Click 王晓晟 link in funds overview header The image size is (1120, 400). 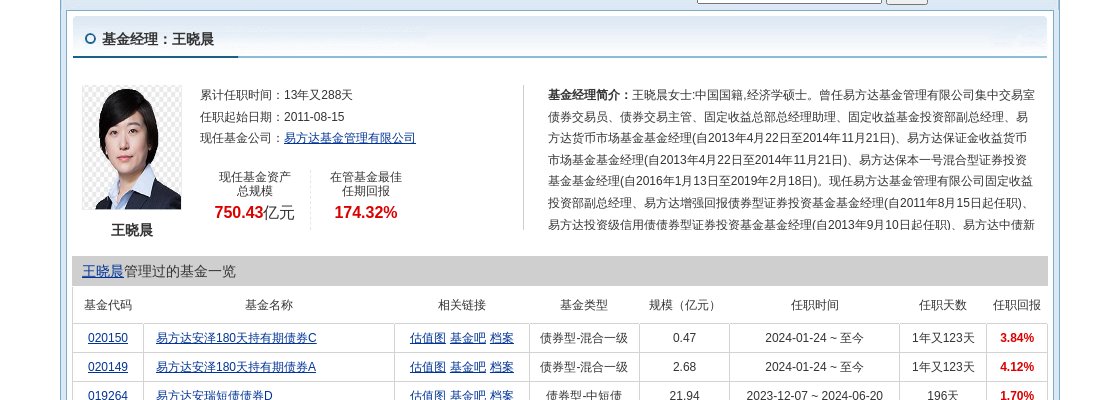click(103, 271)
